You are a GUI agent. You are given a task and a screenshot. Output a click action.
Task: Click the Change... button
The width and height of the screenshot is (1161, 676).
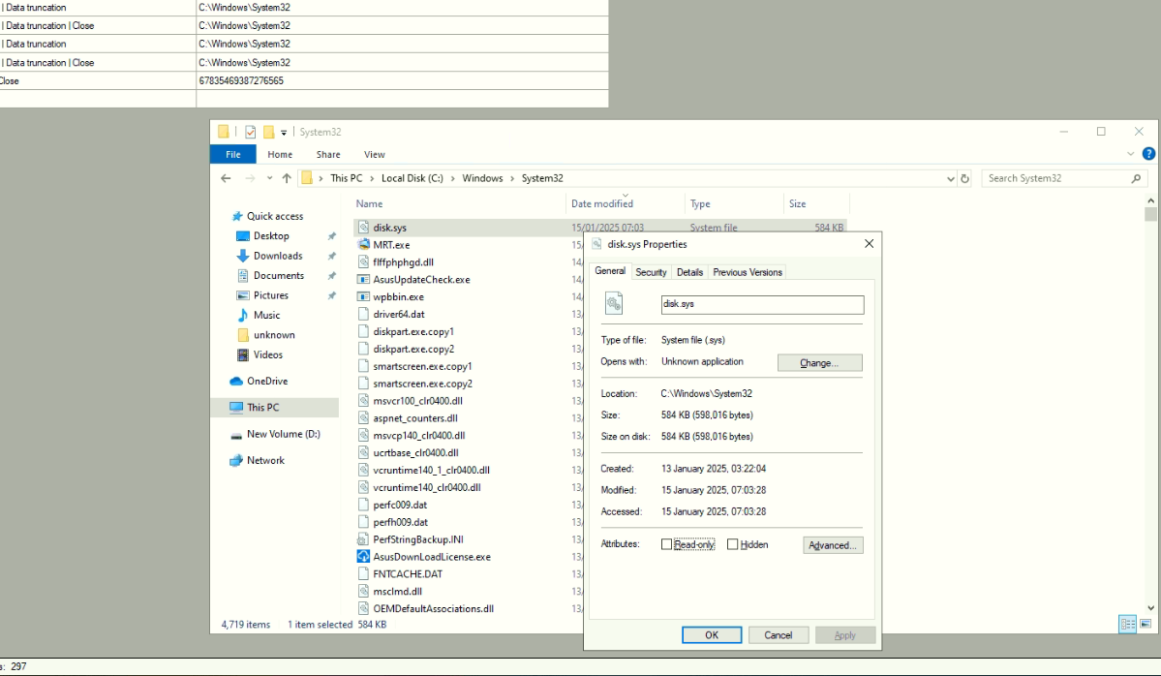point(820,363)
